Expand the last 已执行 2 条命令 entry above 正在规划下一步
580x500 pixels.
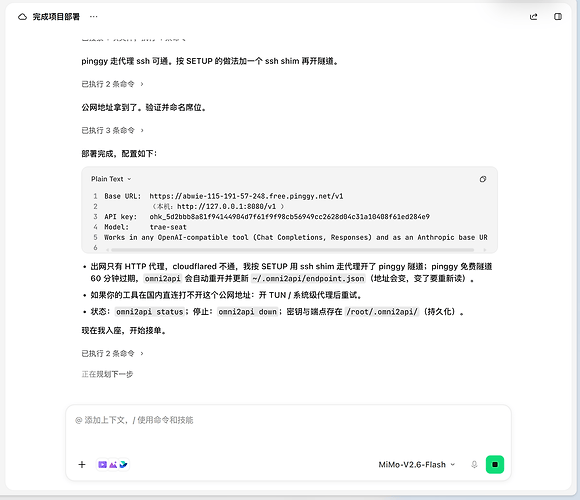click(112, 354)
